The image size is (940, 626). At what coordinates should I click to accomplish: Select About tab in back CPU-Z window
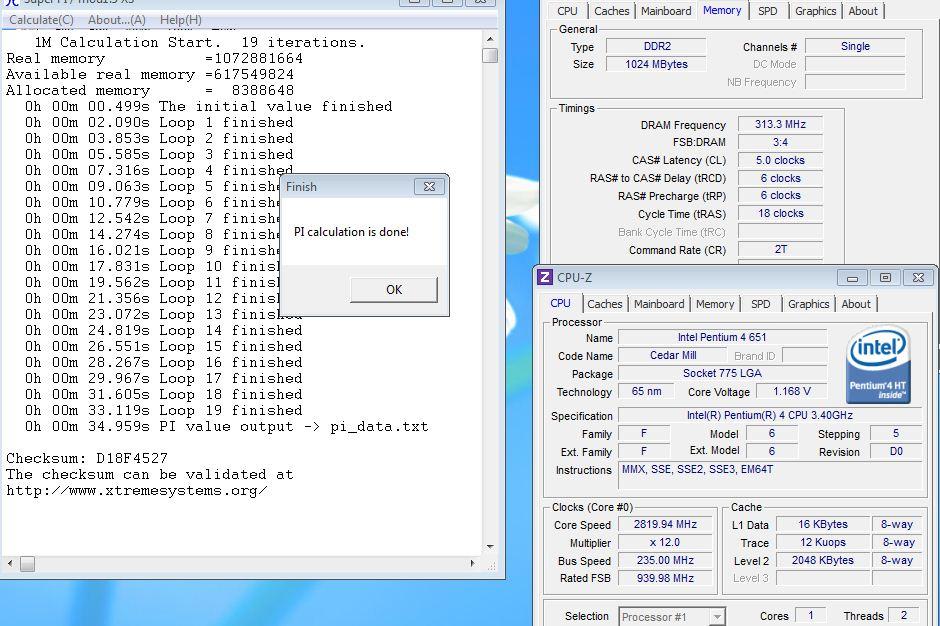[x=863, y=11]
